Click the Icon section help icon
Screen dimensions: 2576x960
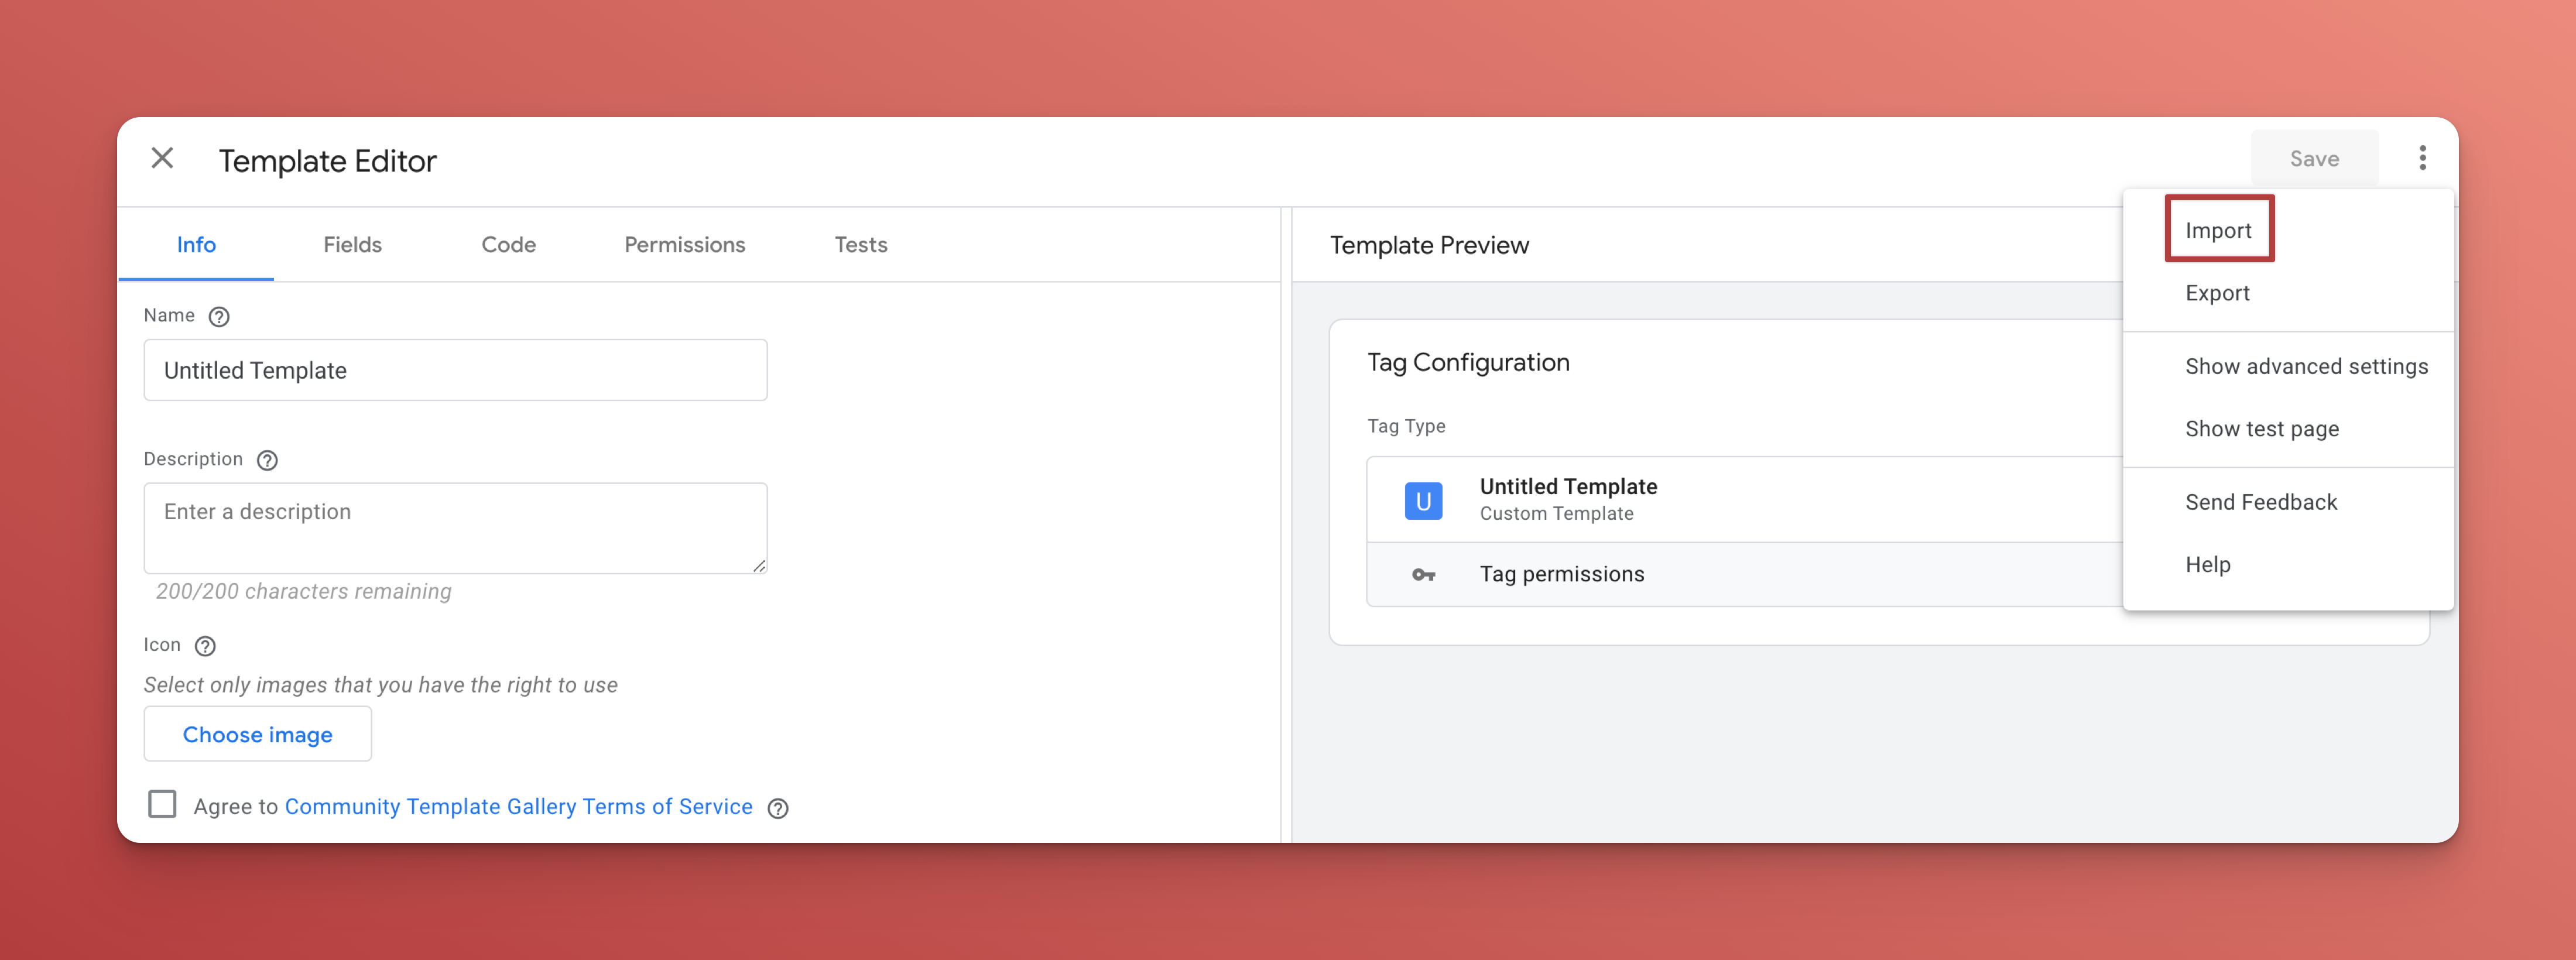tap(205, 646)
